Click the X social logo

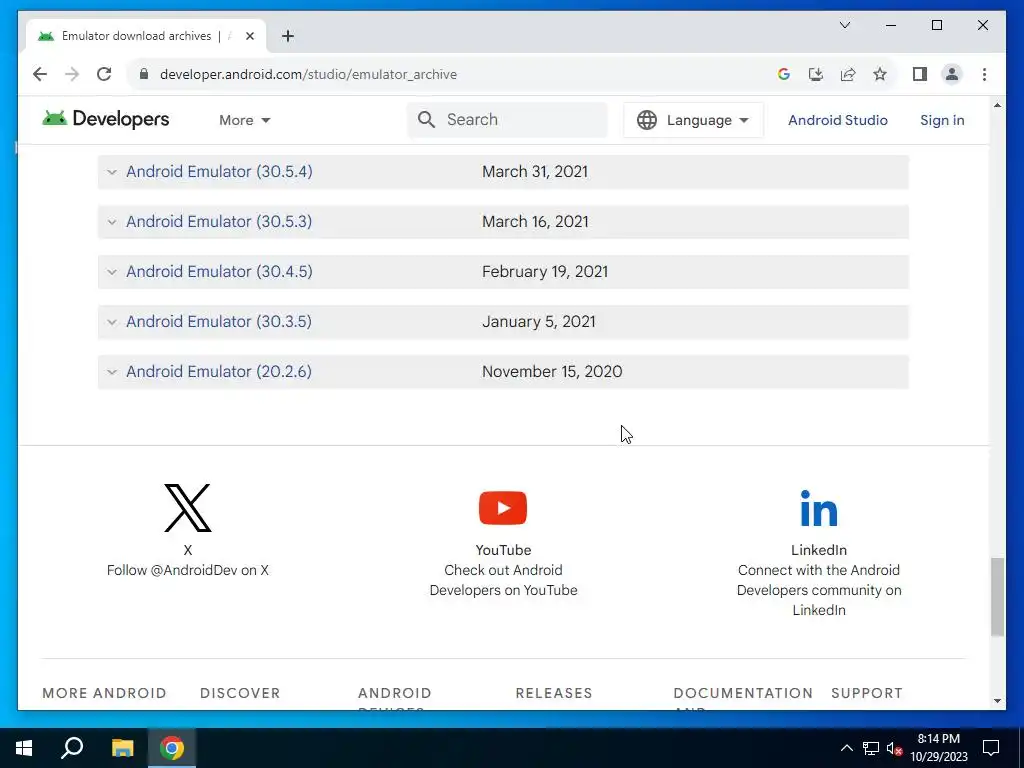click(187, 507)
